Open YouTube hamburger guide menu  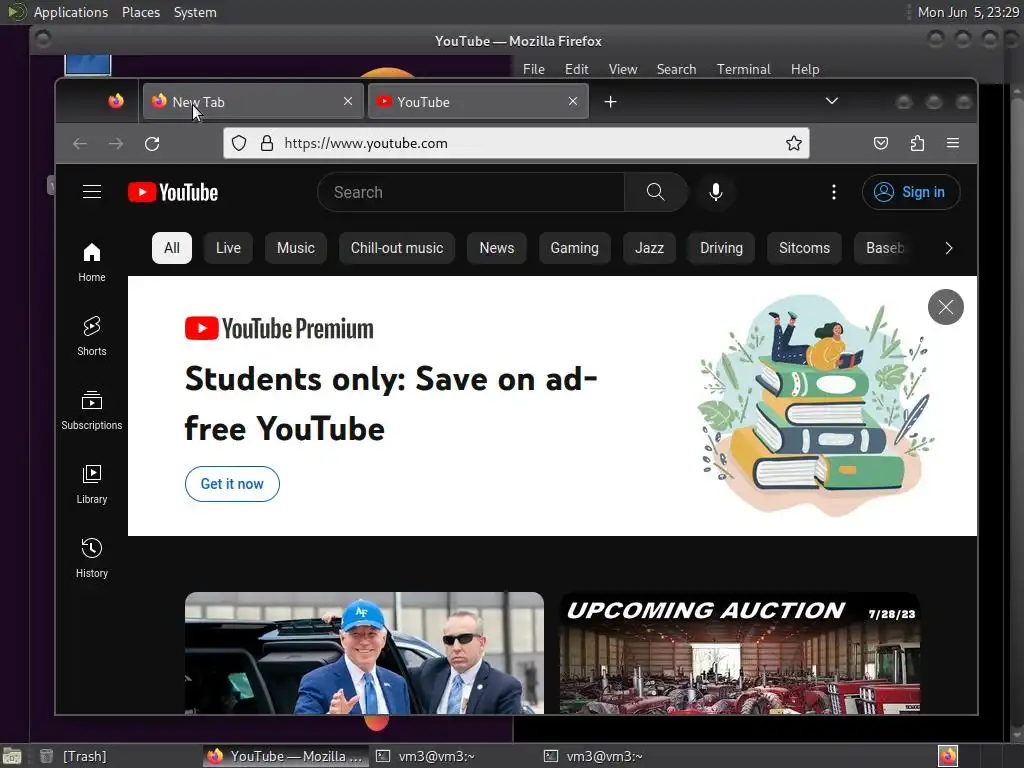92,191
